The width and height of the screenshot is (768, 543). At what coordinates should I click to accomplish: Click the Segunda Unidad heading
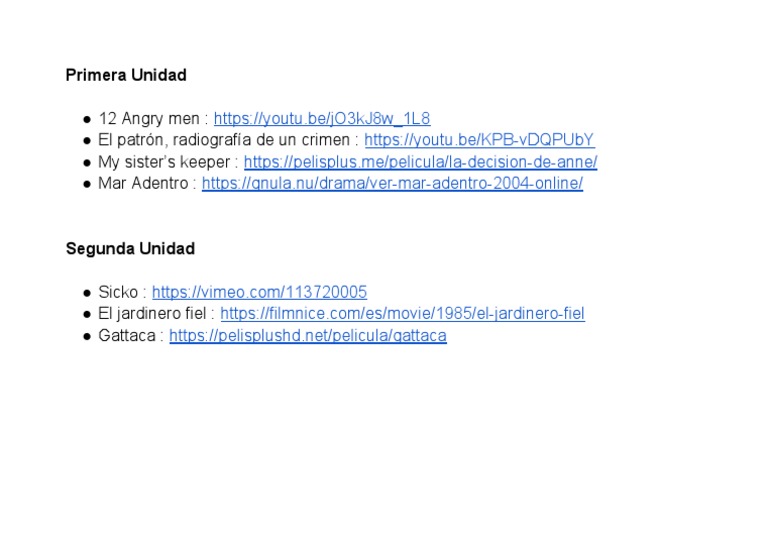pos(130,249)
